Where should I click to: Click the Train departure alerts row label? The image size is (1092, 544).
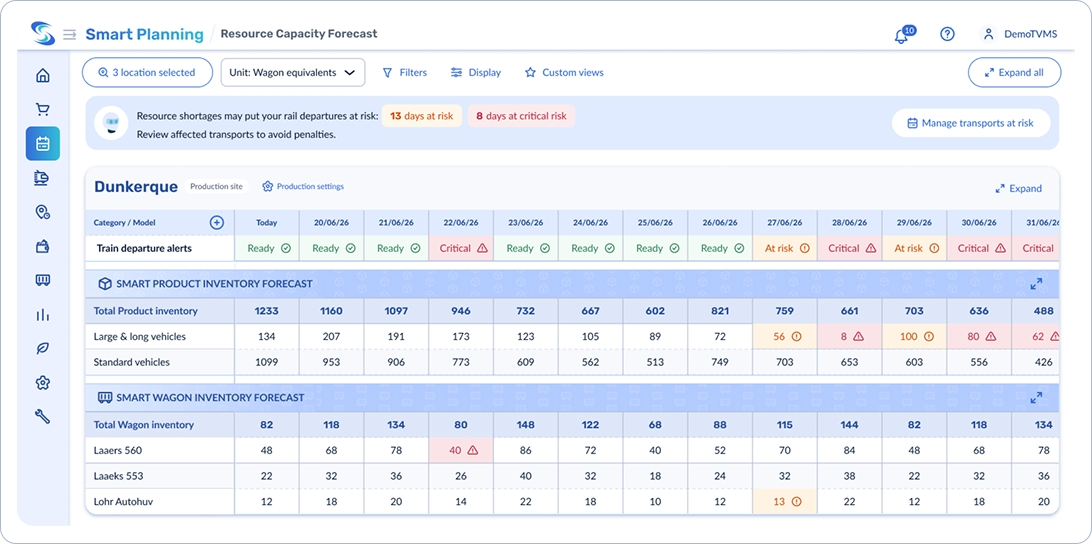[143, 248]
